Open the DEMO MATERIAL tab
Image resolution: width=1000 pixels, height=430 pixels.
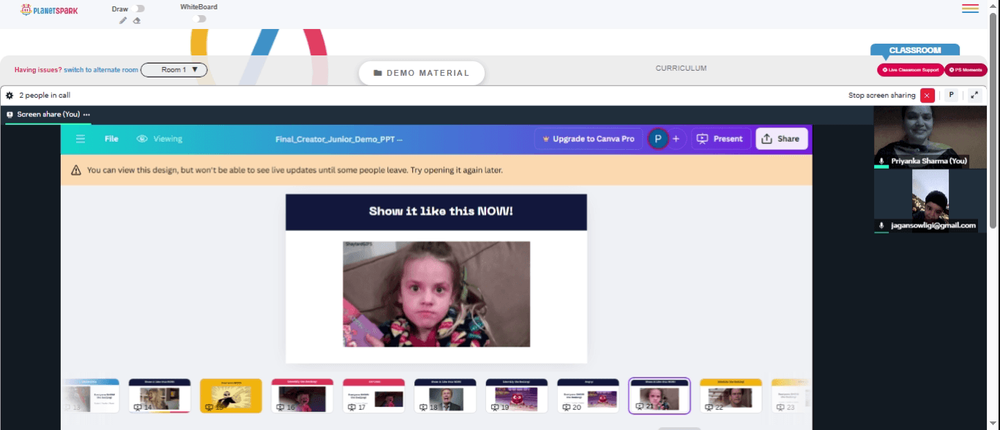422,73
